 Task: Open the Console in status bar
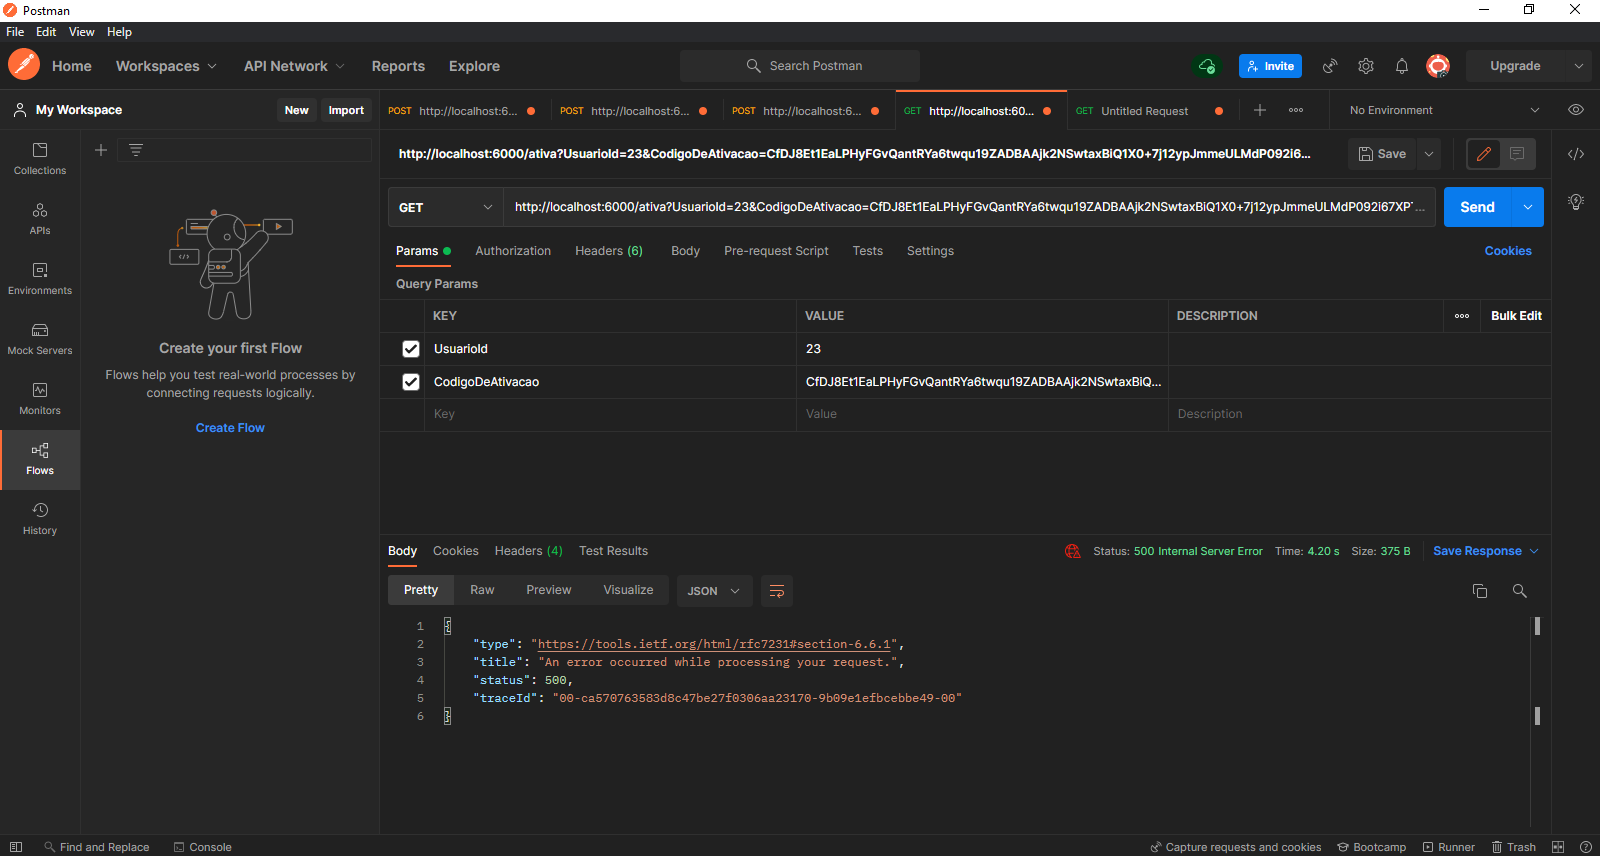(203, 847)
